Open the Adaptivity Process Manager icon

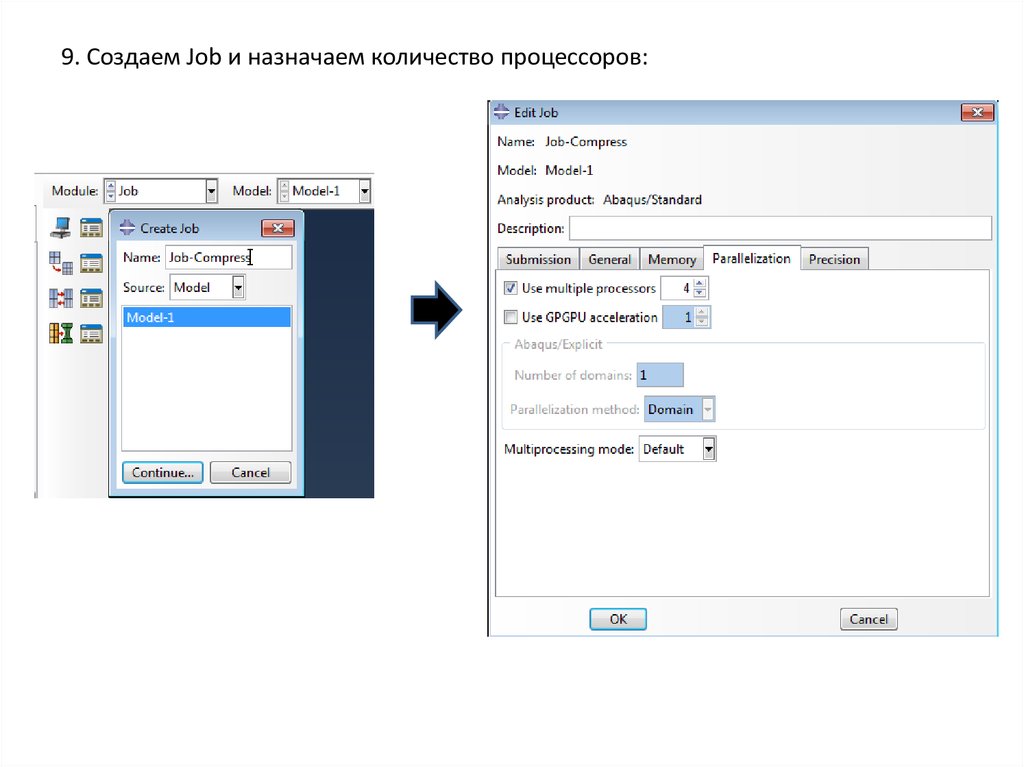tap(91, 263)
